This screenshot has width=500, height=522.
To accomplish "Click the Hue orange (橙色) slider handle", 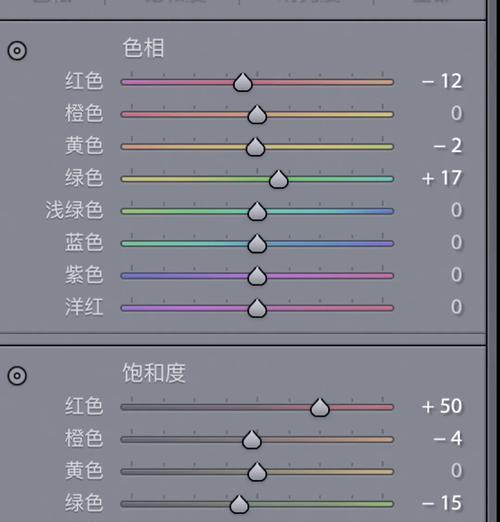I will (257, 115).
